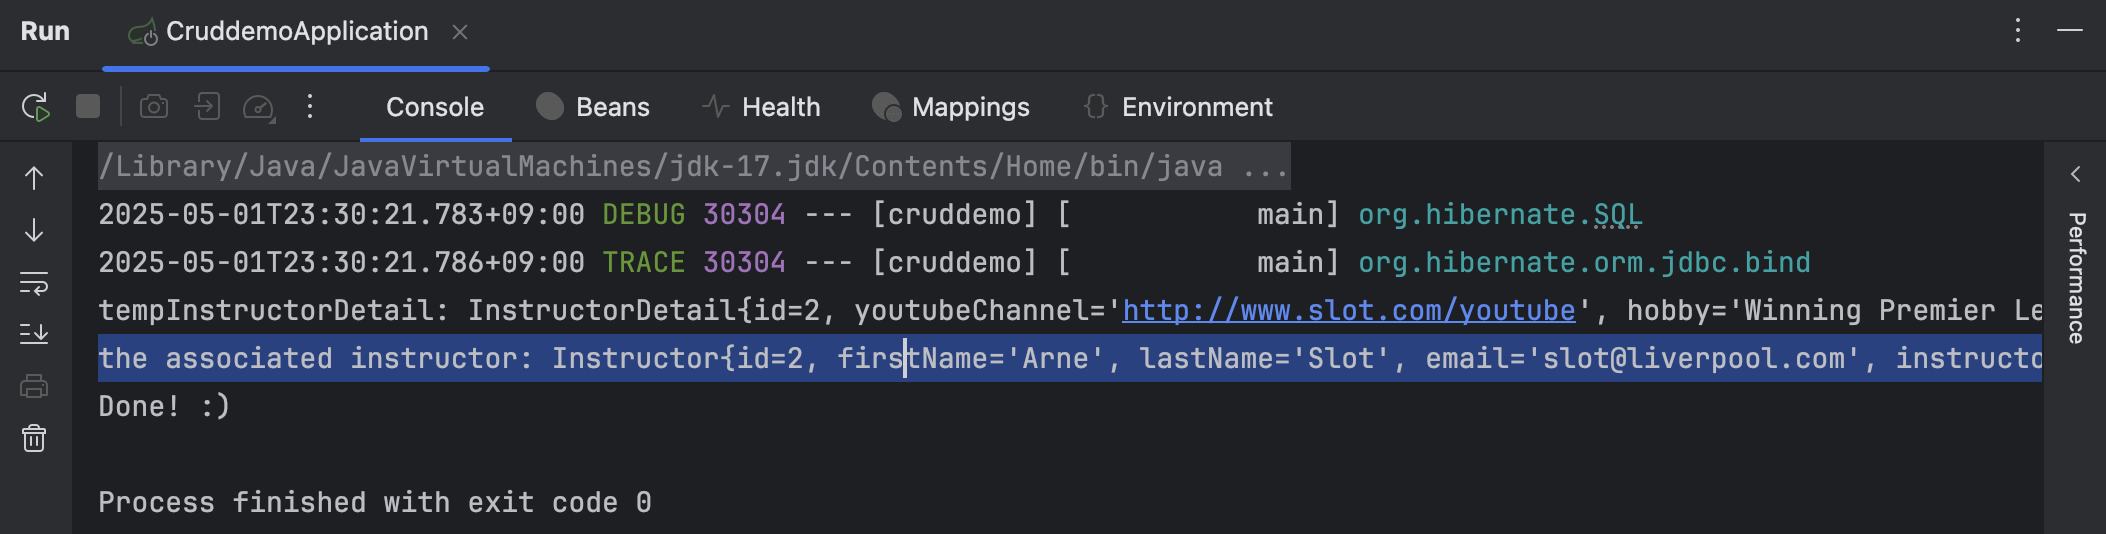Stop the running process
This screenshot has height=534, width=2106.
[x=88, y=106]
